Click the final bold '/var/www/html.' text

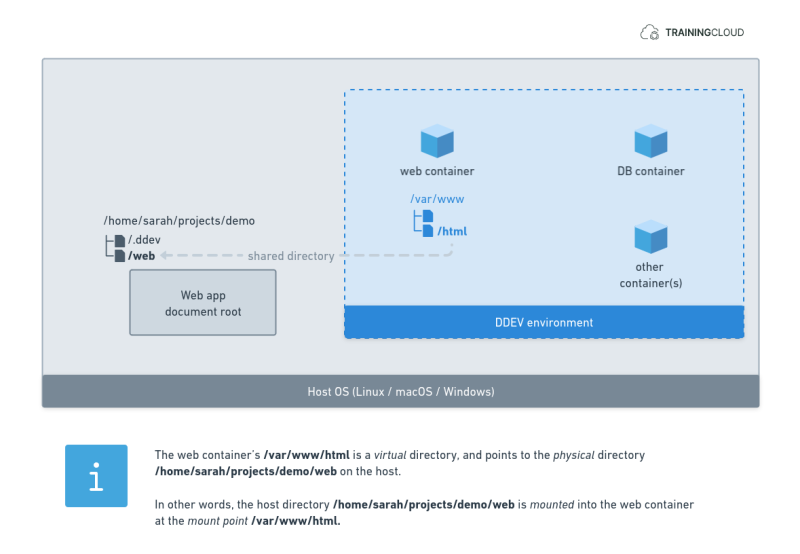296,521
